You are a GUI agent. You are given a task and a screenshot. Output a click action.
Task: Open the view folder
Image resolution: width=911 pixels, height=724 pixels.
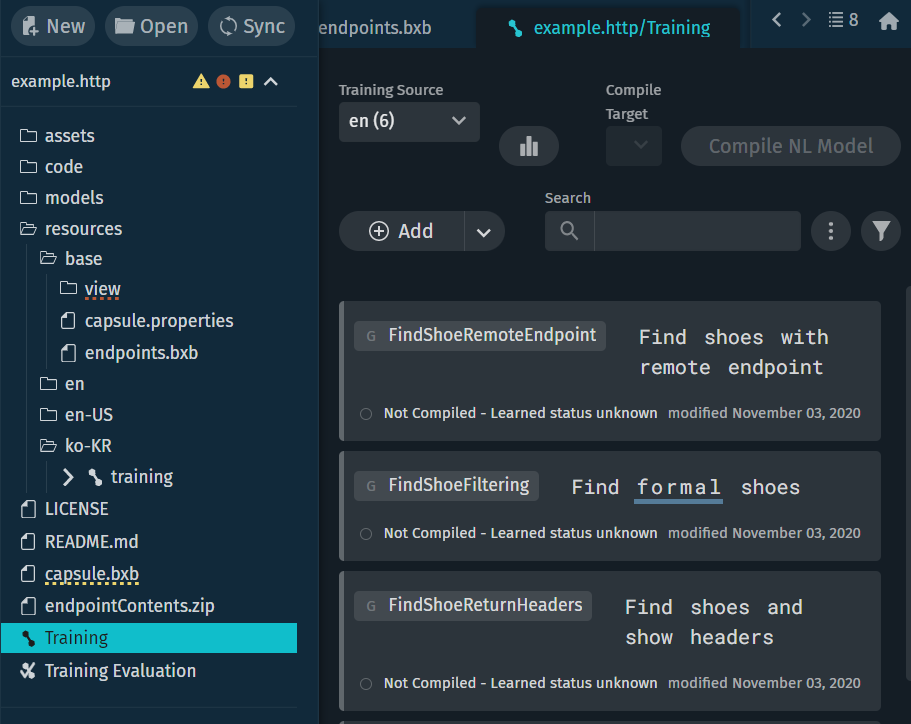90,289
